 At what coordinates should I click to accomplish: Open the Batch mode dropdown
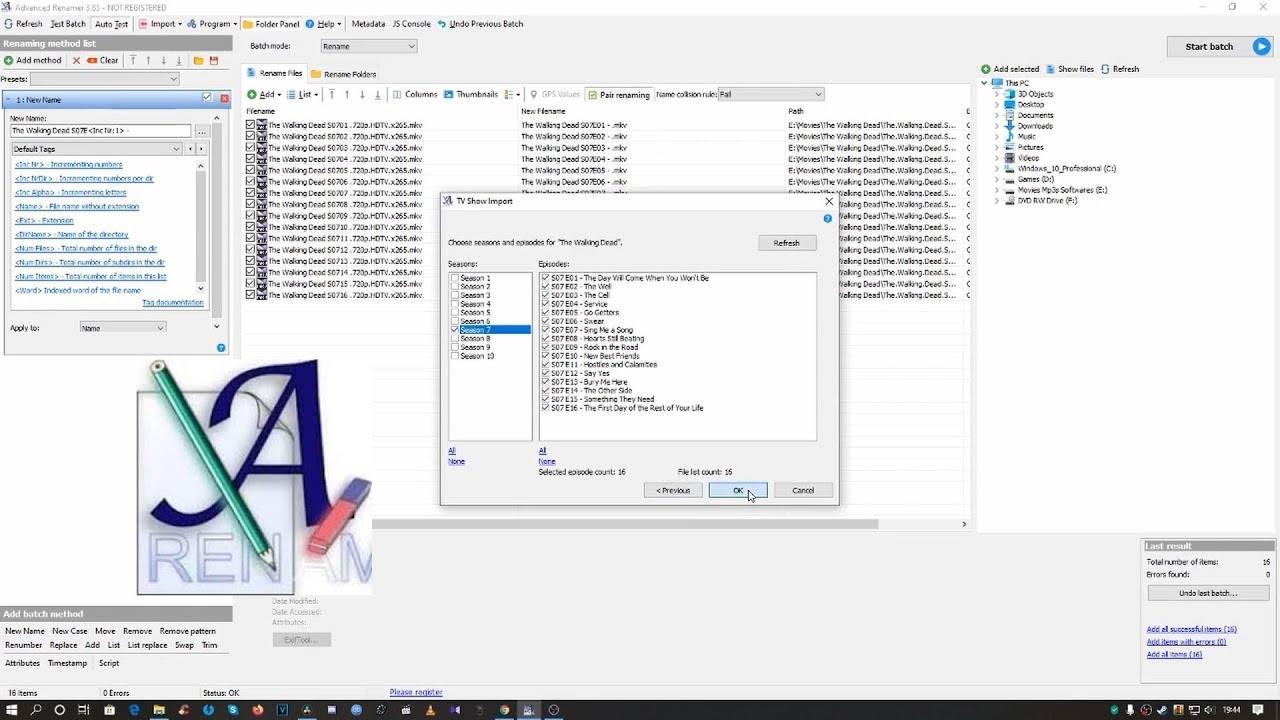369,46
